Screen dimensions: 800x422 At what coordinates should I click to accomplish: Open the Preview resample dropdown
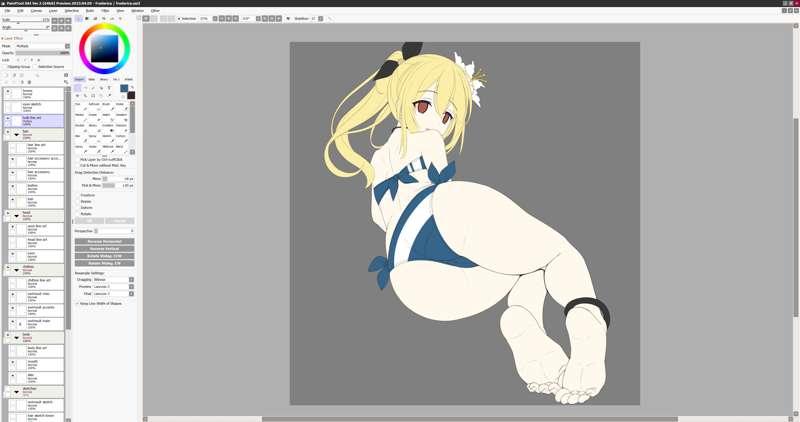tap(131, 287)
